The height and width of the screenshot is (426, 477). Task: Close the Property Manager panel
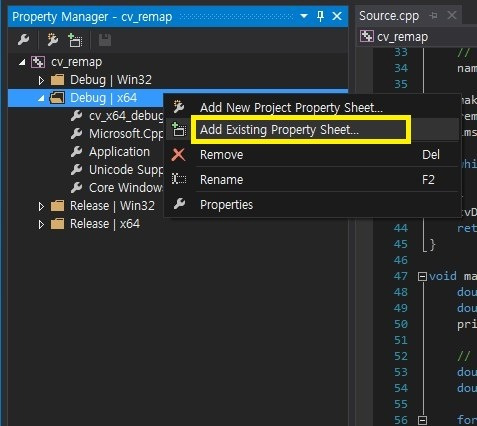click(337, 16)
